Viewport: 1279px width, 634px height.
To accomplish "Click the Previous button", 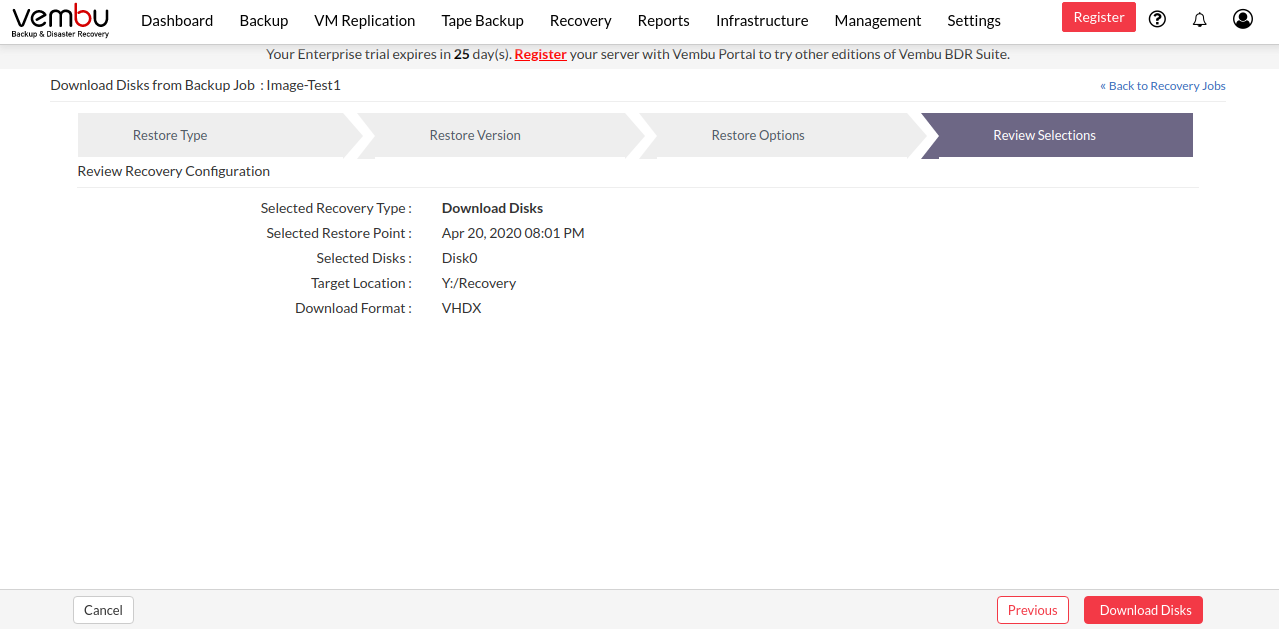I will click(x=1033, y=610).
